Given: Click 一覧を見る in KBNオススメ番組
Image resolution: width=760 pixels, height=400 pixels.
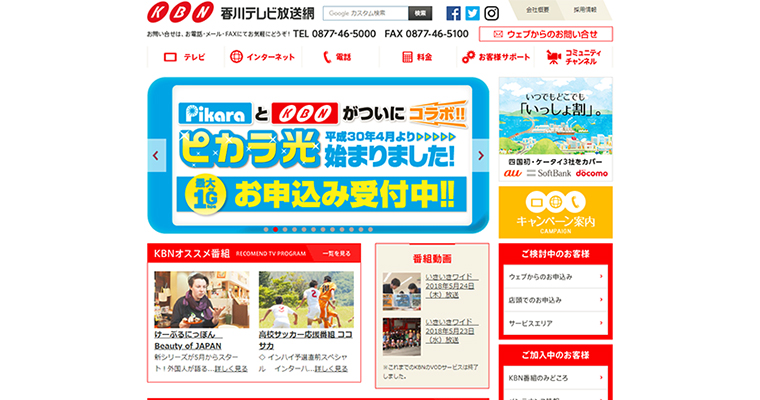Looking at the screenshot, I should 336,254.
